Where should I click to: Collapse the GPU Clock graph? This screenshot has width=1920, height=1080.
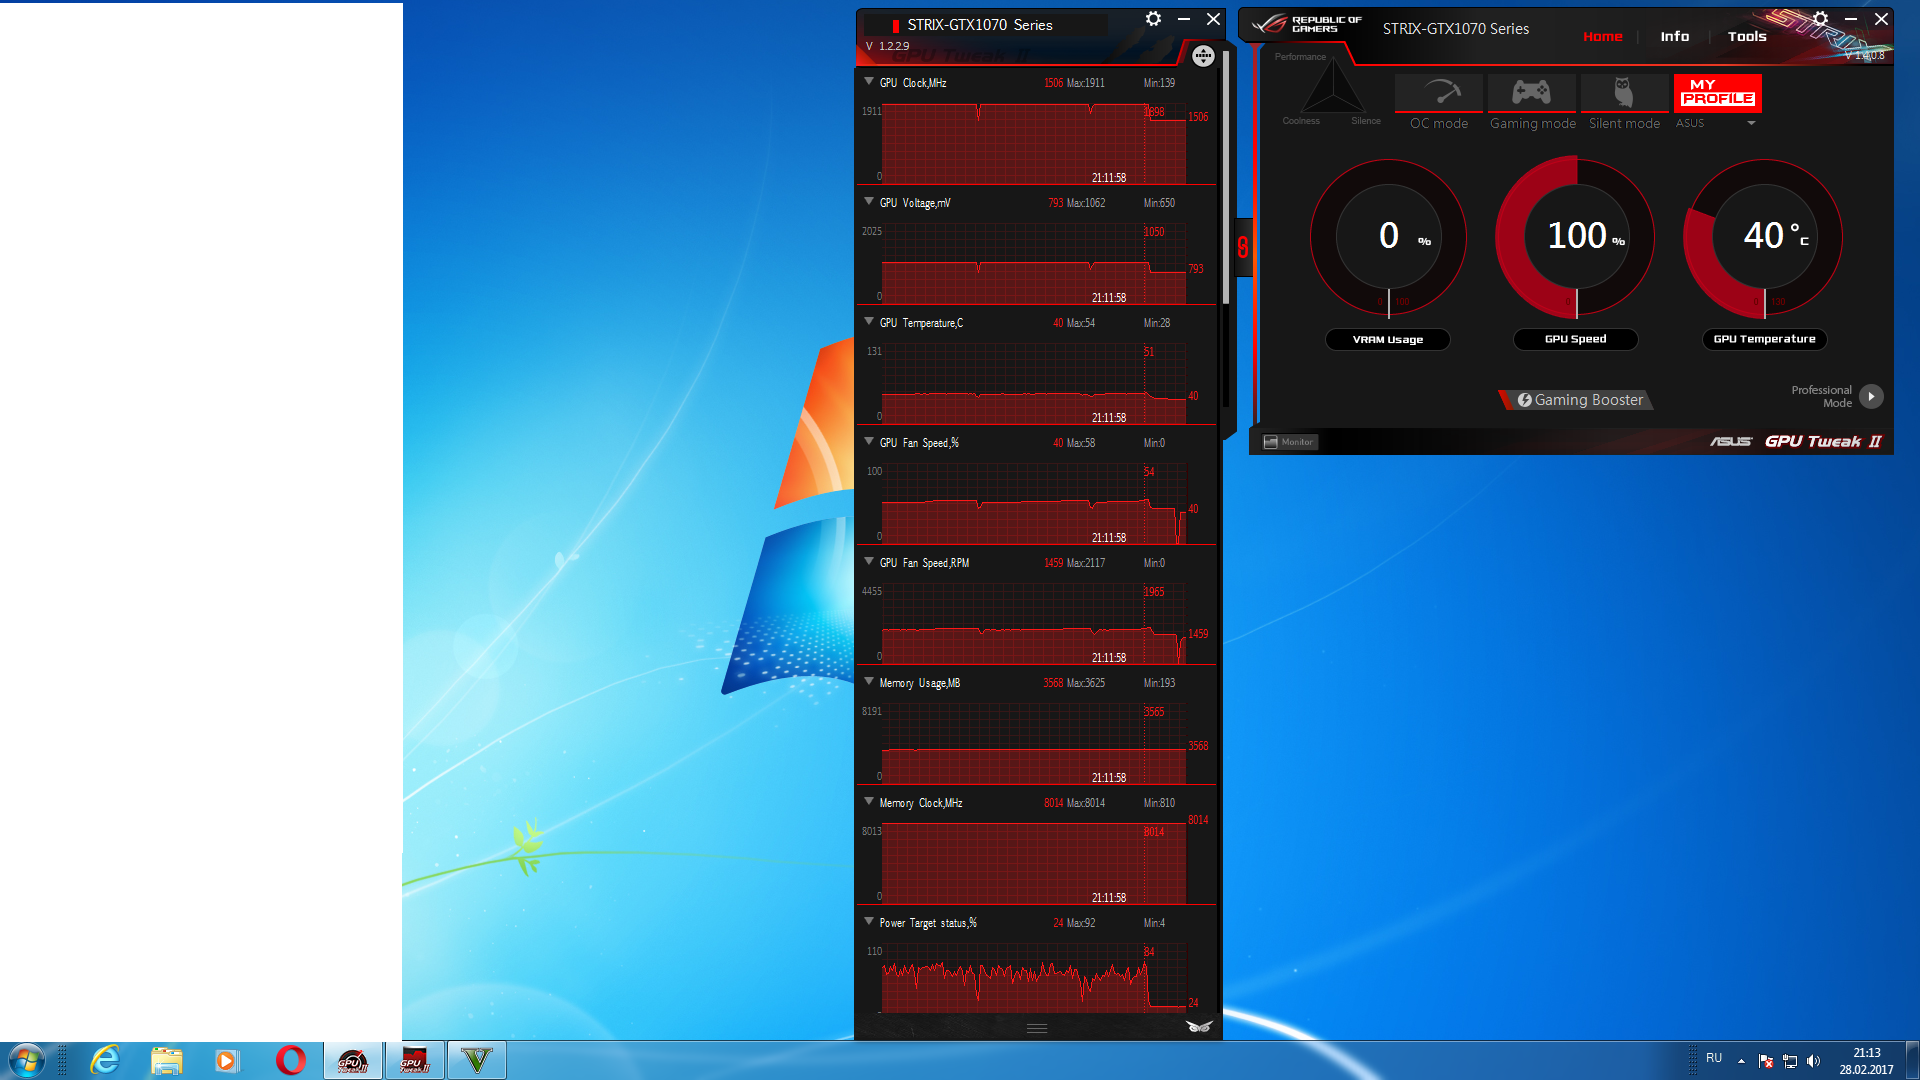pos(869,82)
